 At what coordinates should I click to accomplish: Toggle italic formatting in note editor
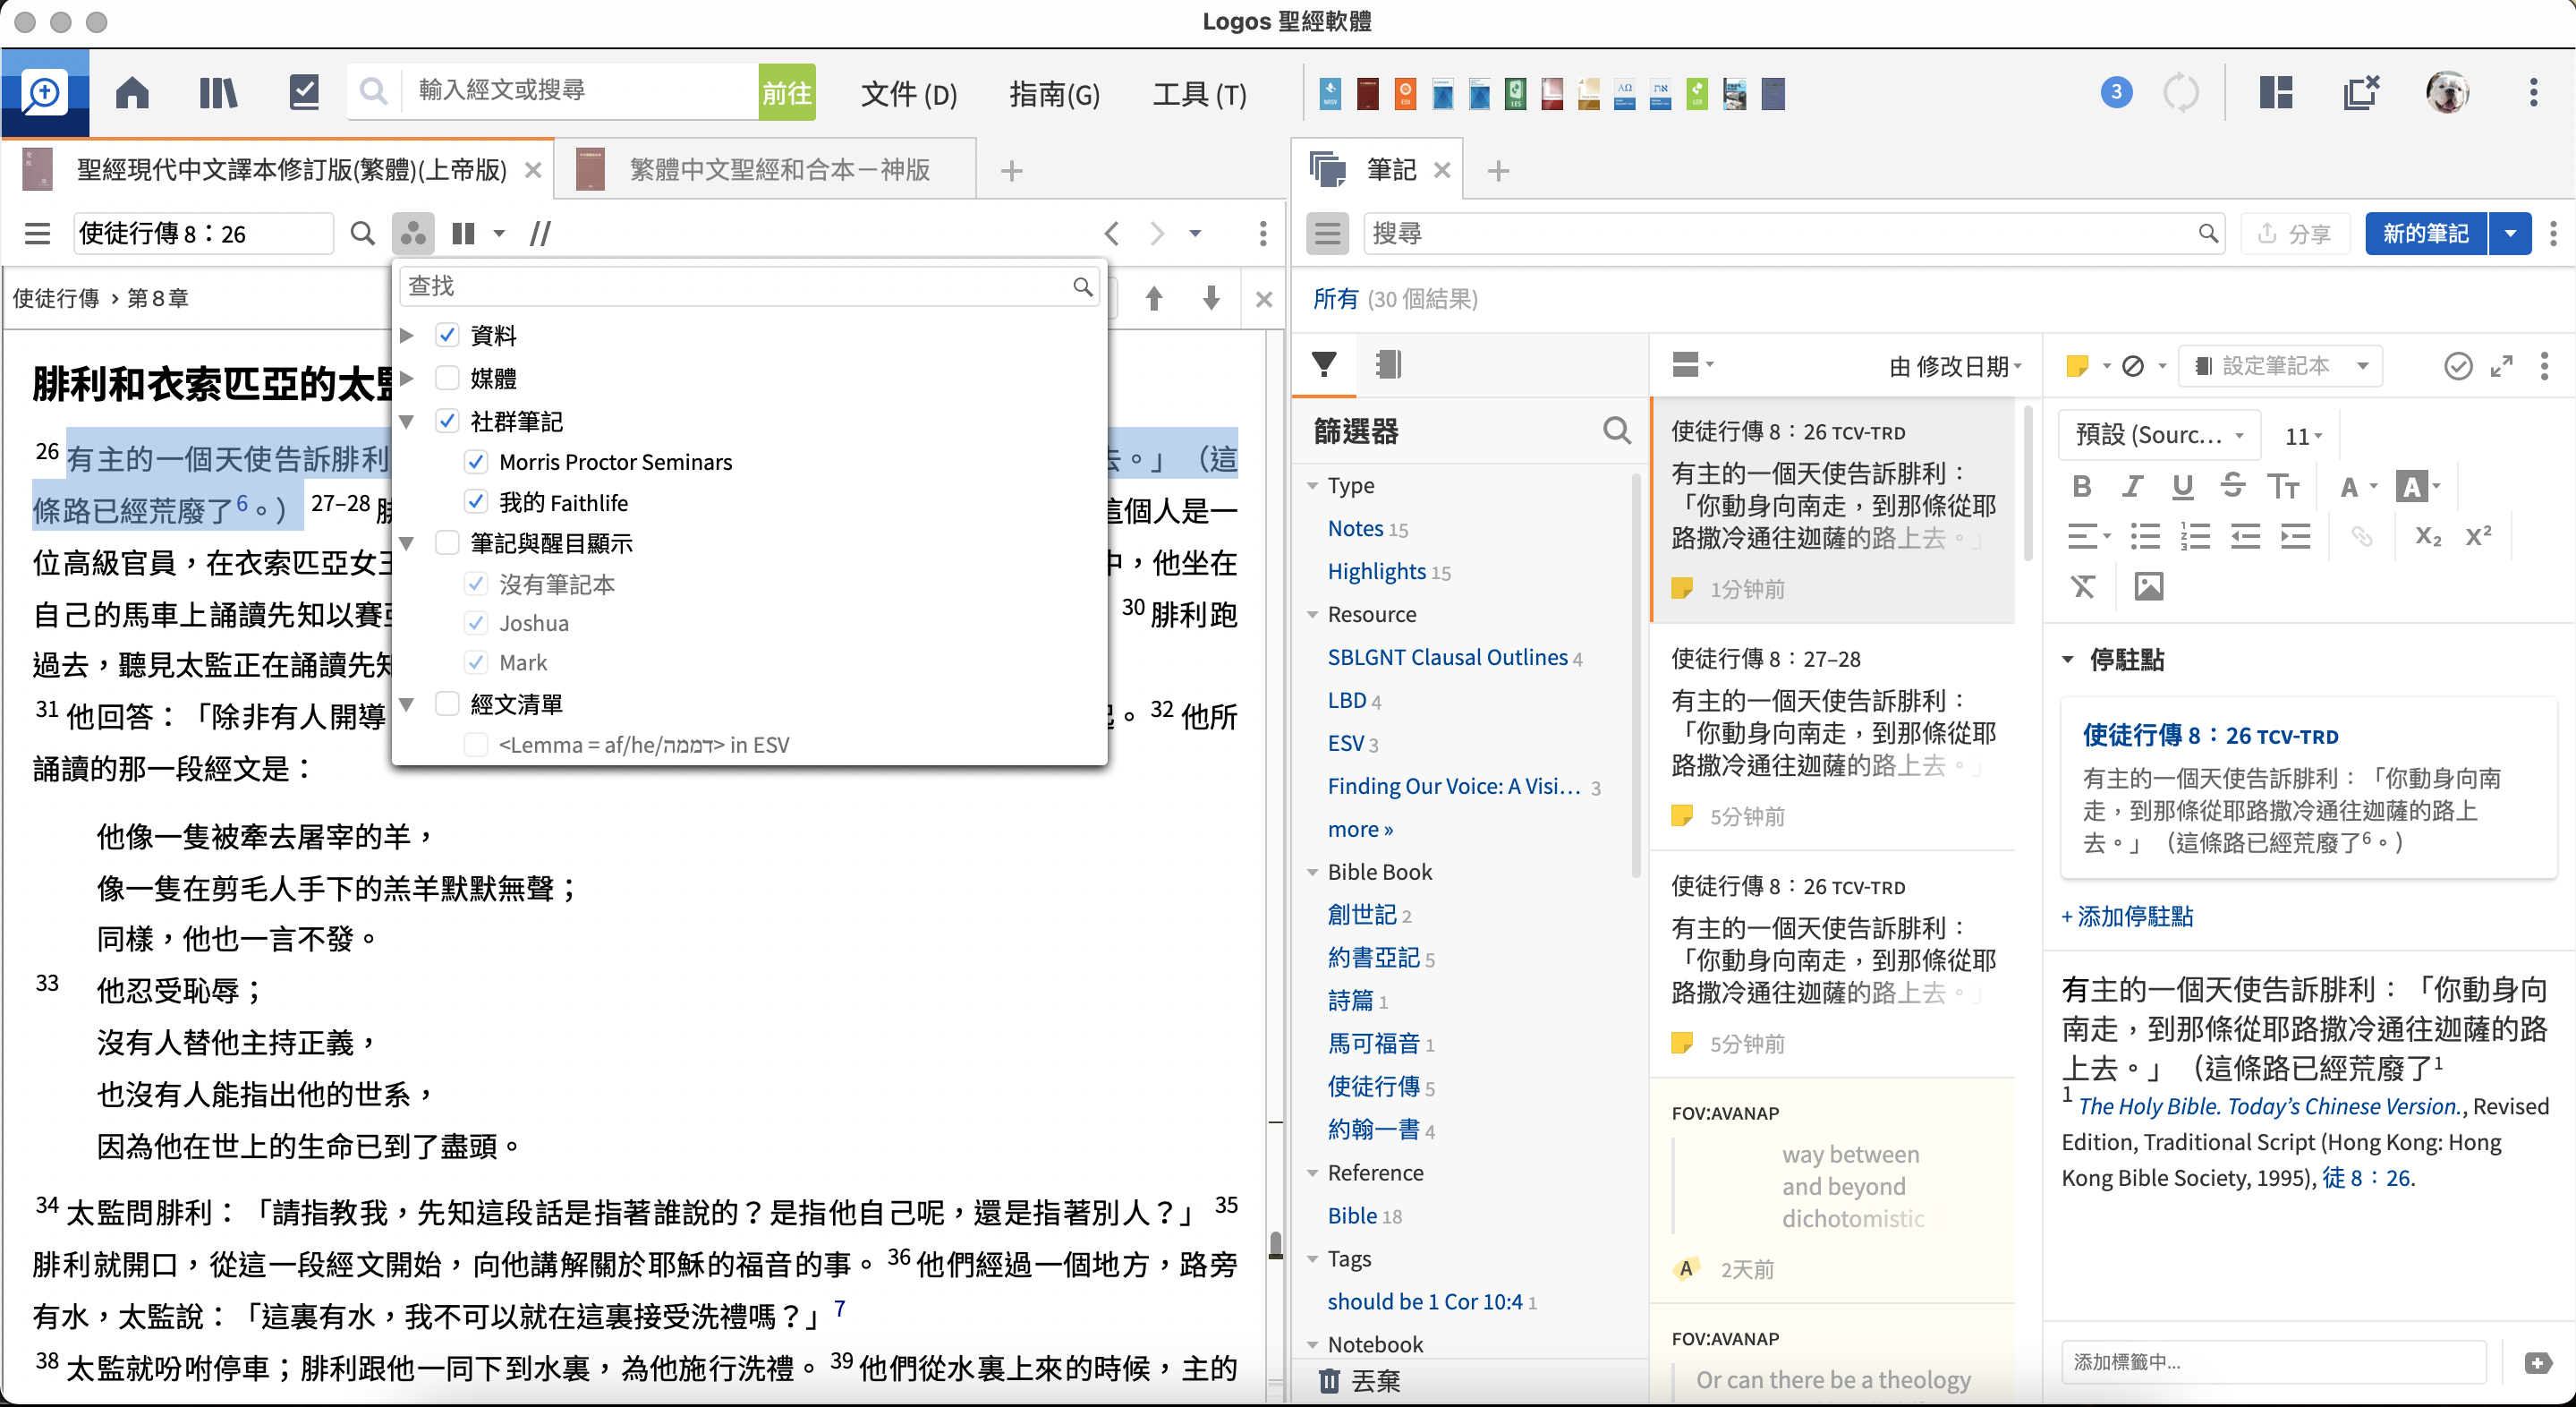click(x=2132, y=486)
